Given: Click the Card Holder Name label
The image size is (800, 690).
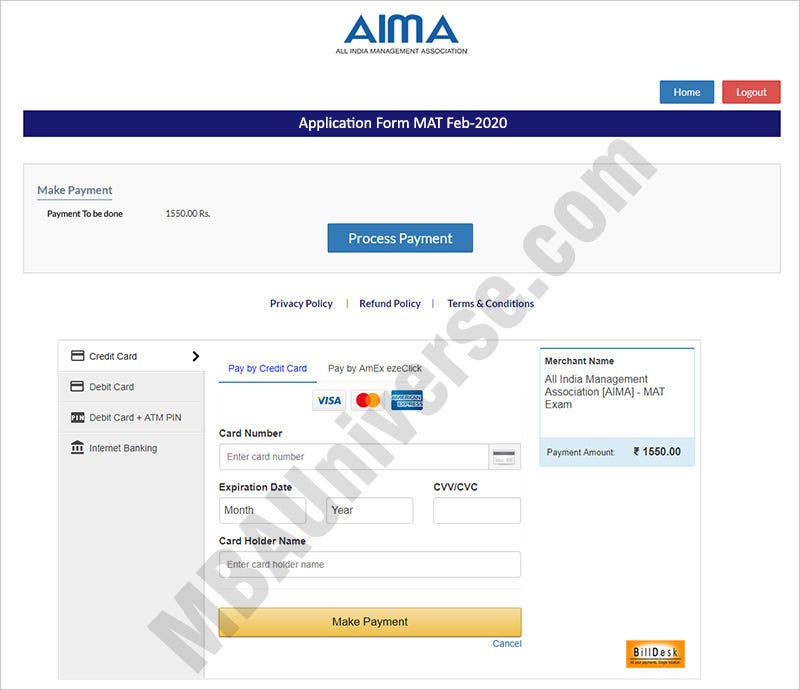Looking at the screenshot, I should pos(262,540).
